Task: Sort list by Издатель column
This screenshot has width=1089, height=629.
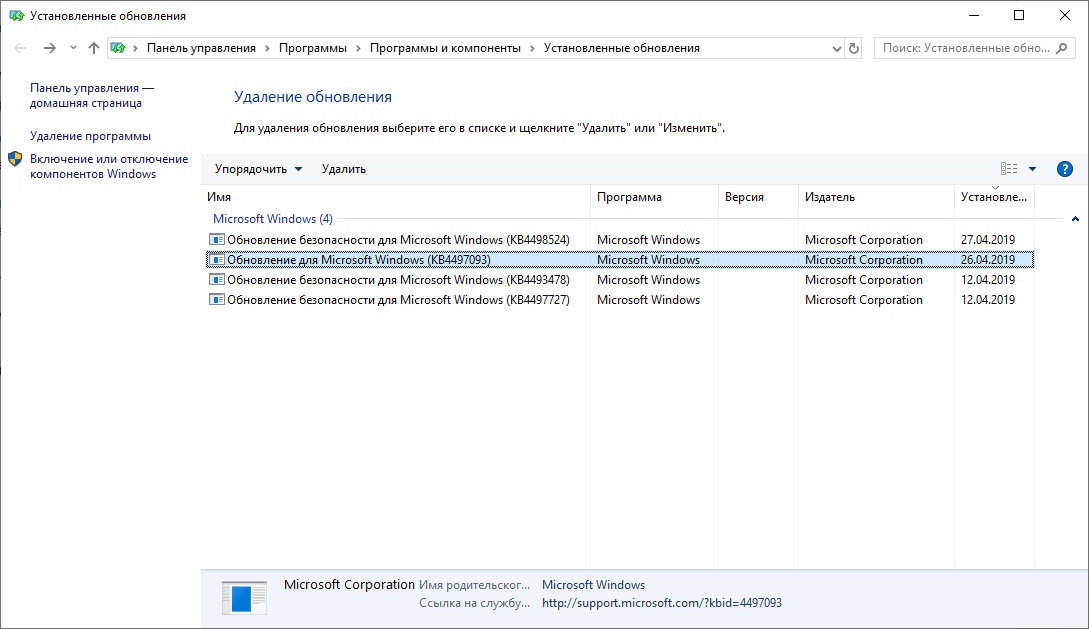Action: (876, 197)
